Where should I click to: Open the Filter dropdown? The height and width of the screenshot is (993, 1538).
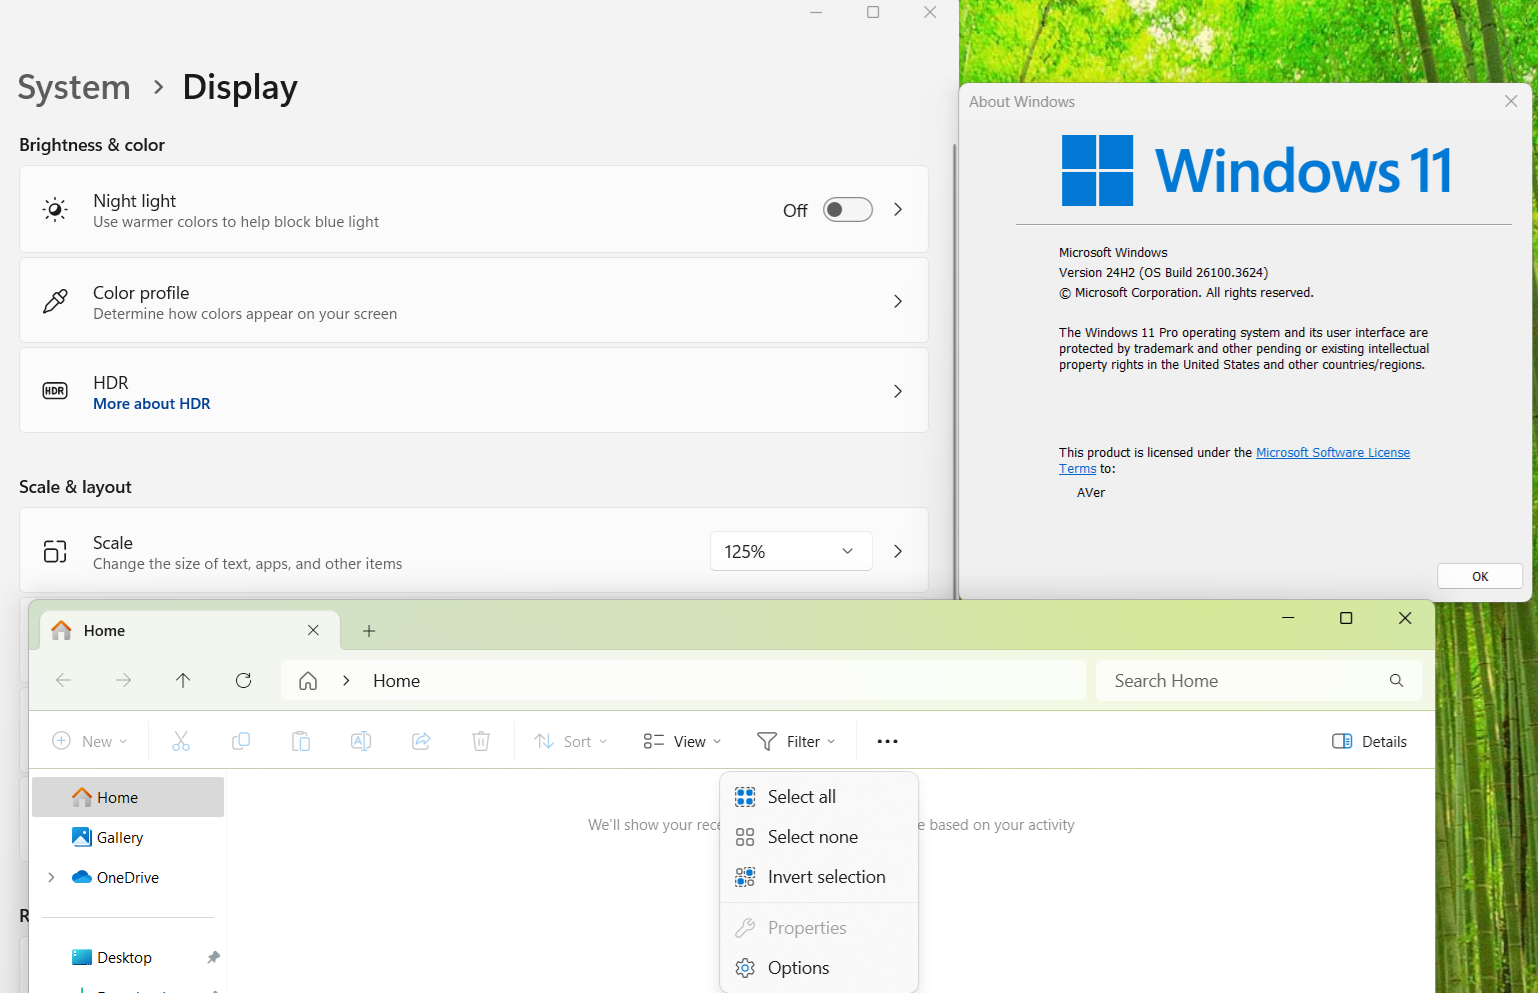(796, 741)
